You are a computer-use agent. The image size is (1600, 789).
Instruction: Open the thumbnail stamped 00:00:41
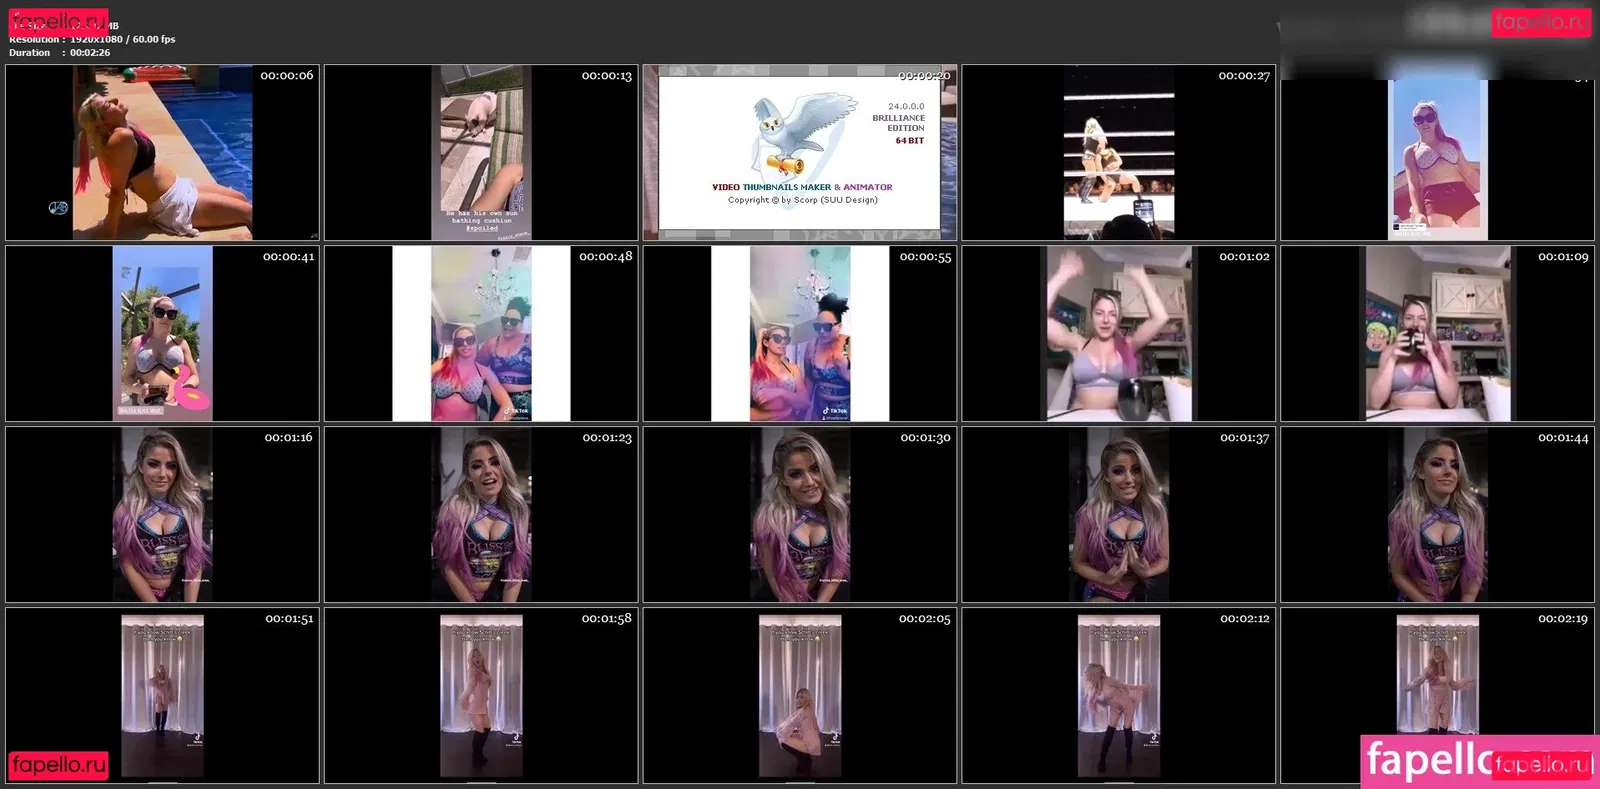(162, 333)
